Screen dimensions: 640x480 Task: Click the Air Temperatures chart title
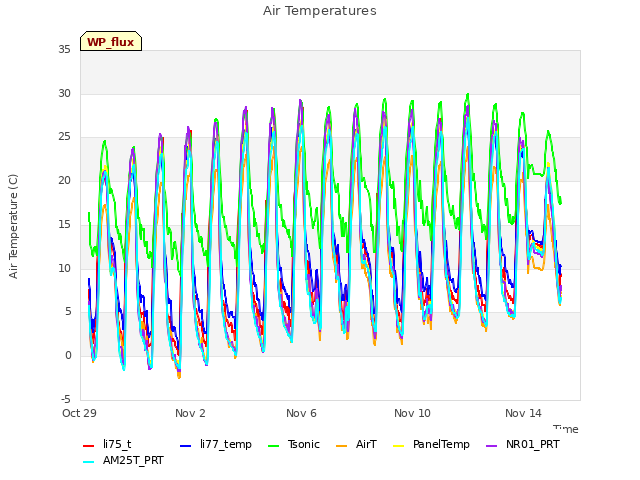[x=320, y=11]
